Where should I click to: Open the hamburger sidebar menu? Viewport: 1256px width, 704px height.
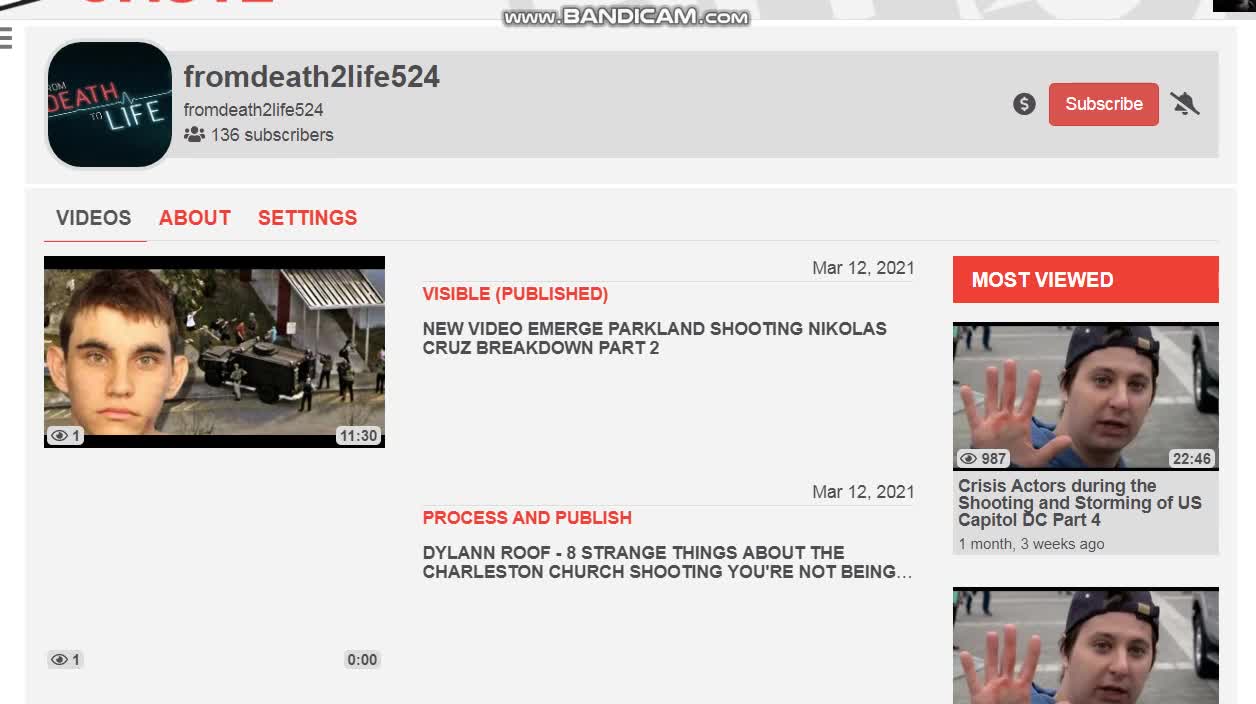(5, 38)
